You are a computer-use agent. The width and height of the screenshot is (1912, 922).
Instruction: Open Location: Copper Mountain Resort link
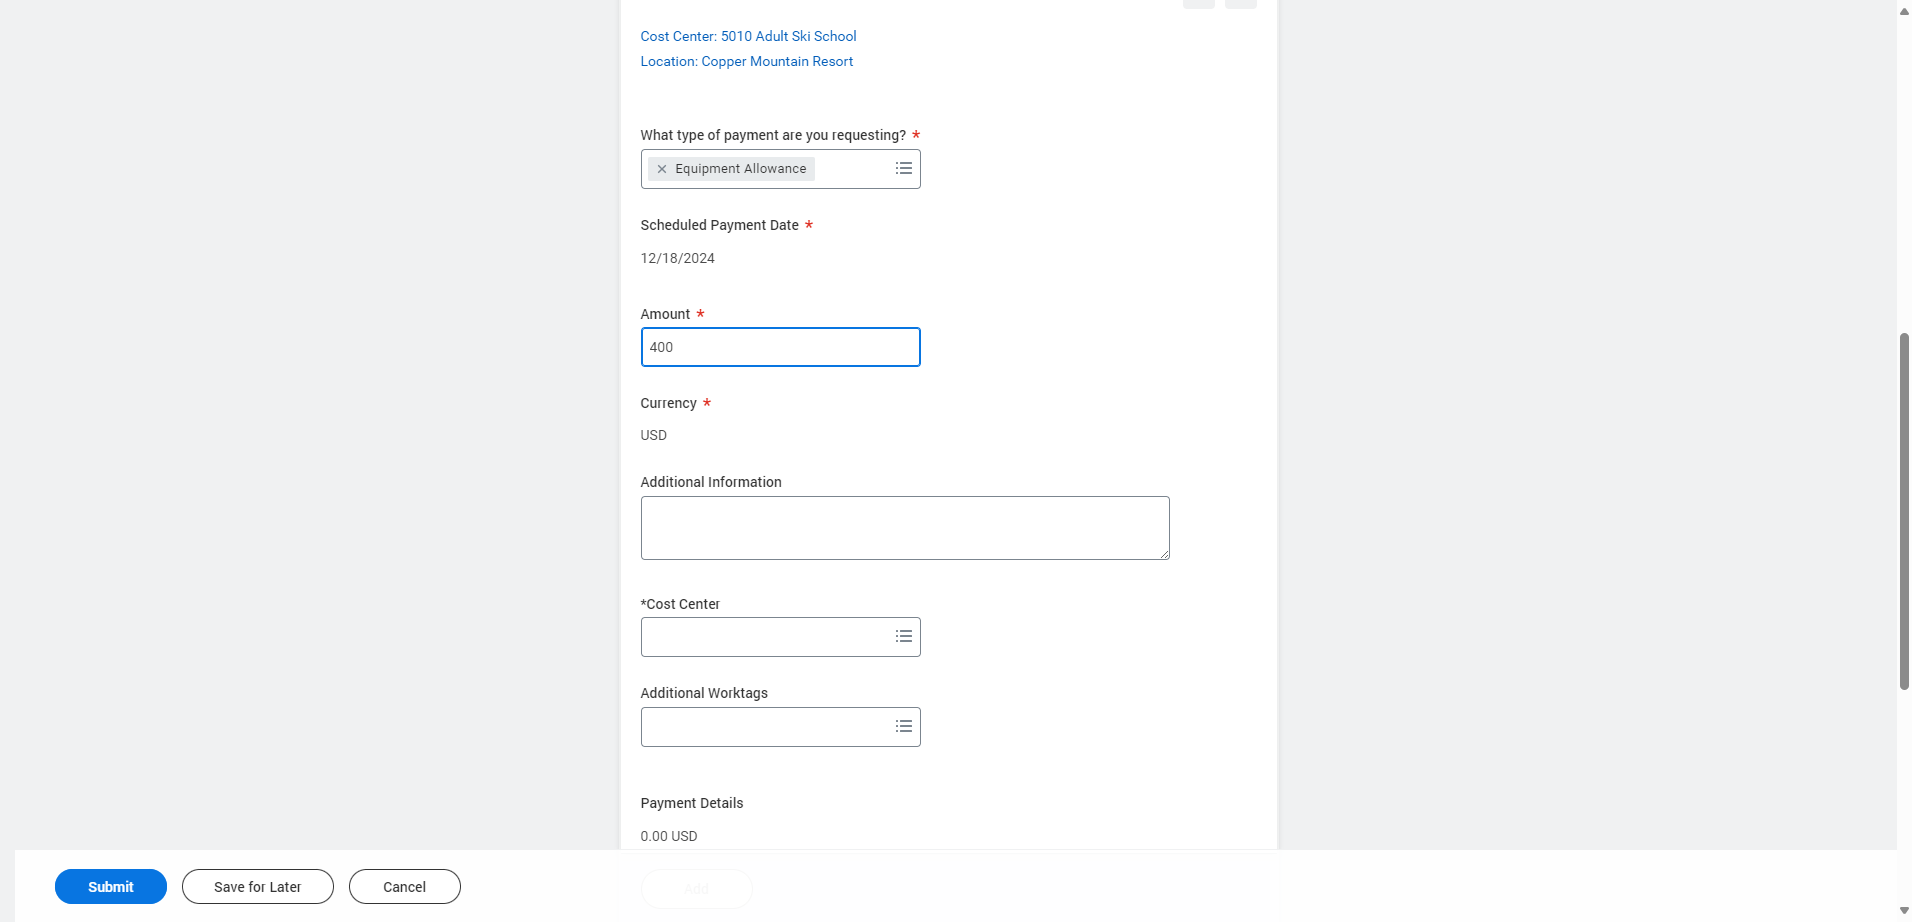coord(746,61)
